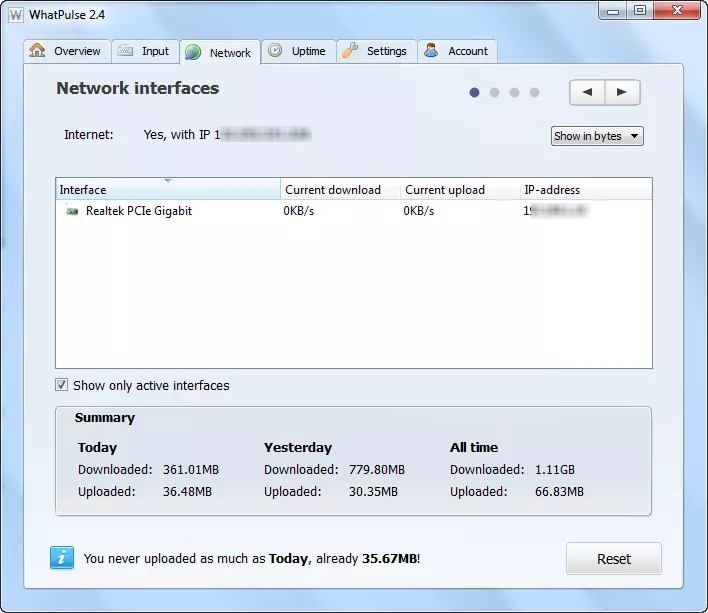Image resolution: width=708 pixels, height=613 pixels.
Task: Maximize the WhatPulse window
Action: tap(639, 11)
